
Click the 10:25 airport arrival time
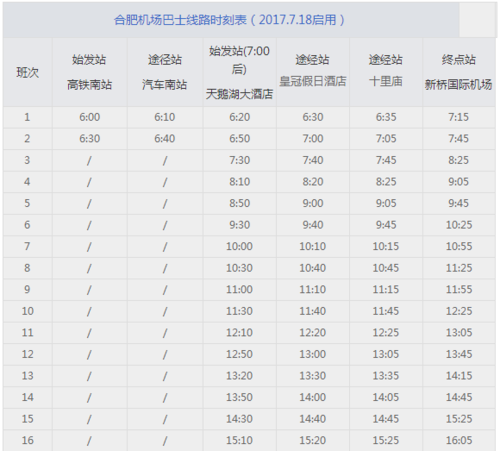[x=459, y=225]
